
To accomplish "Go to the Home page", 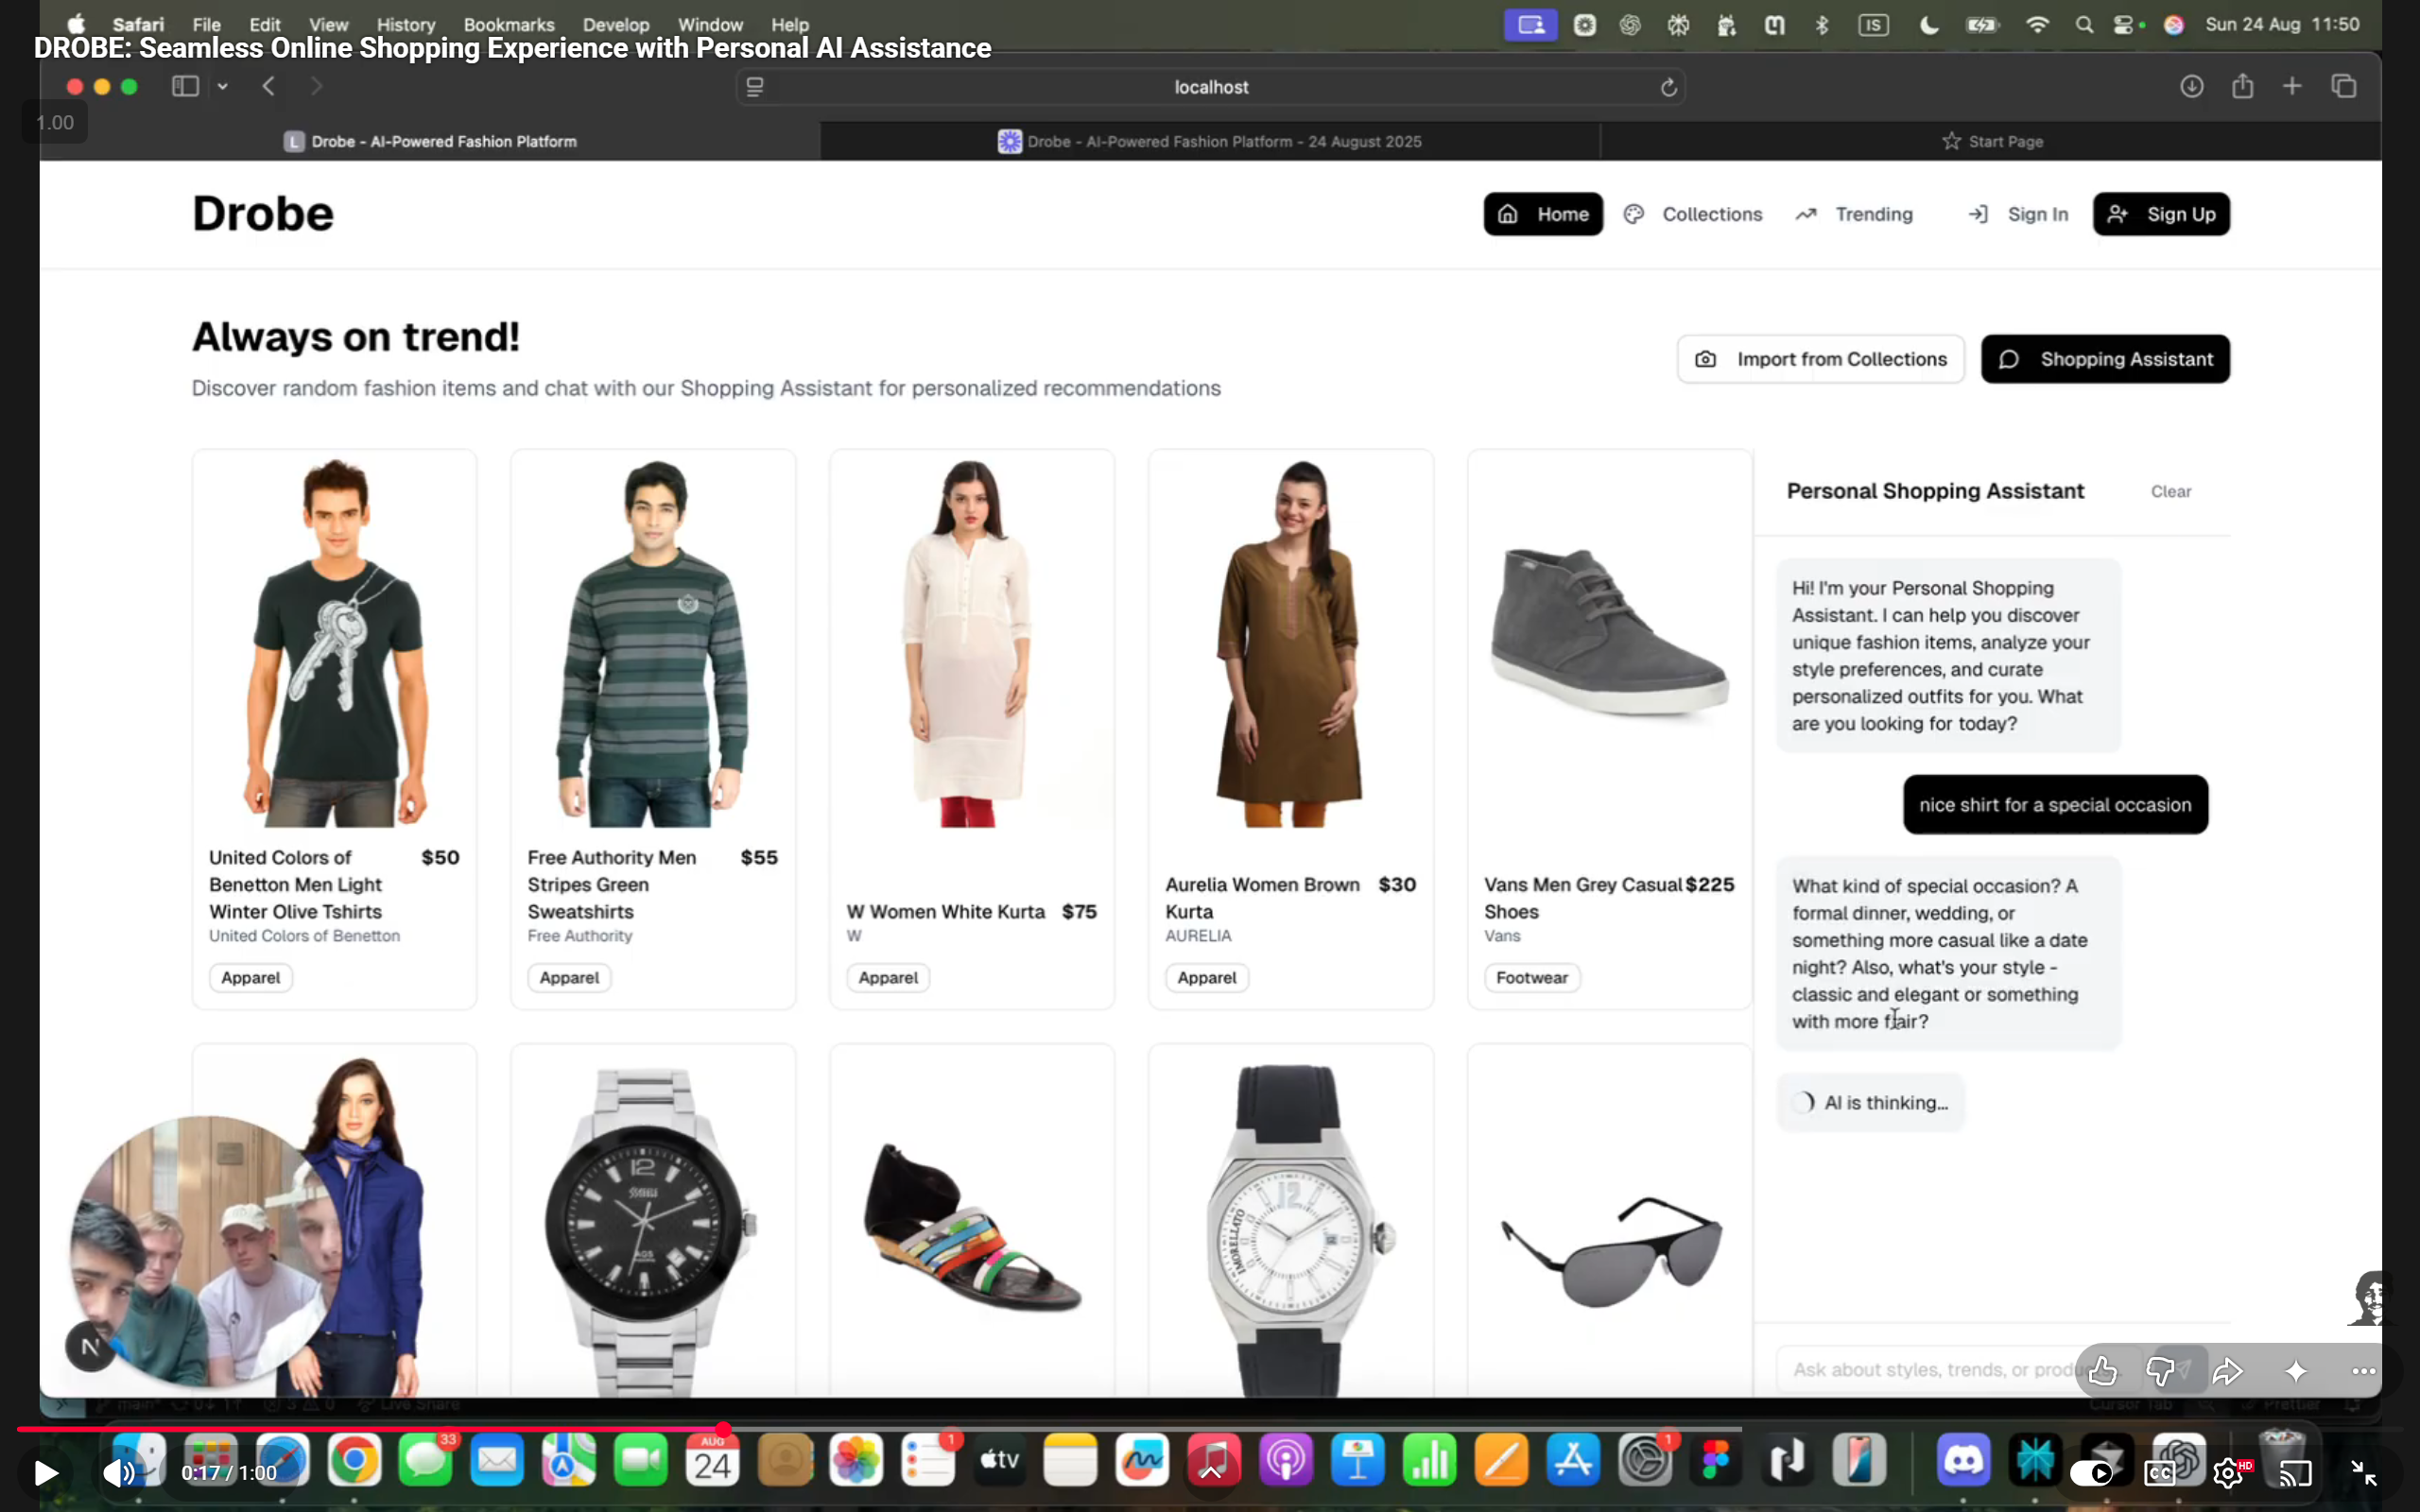I will pyautogui.click(x=1543, y=214).
